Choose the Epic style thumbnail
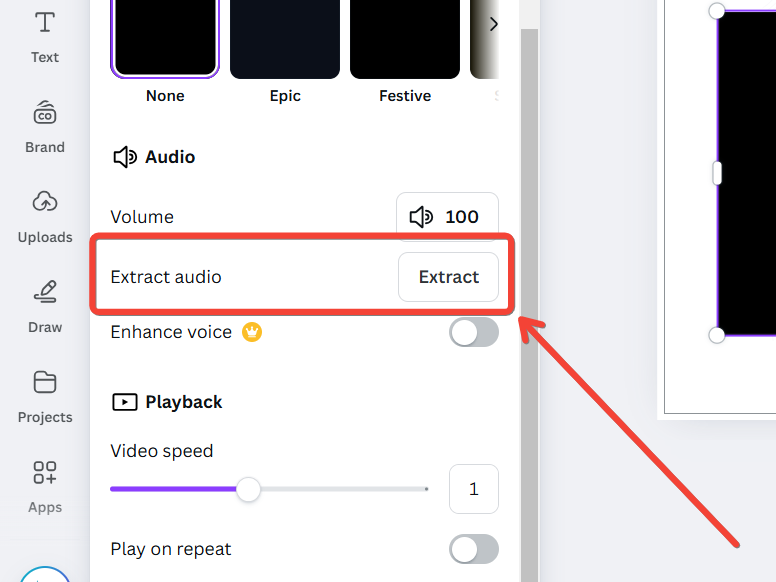 (285, 38)
